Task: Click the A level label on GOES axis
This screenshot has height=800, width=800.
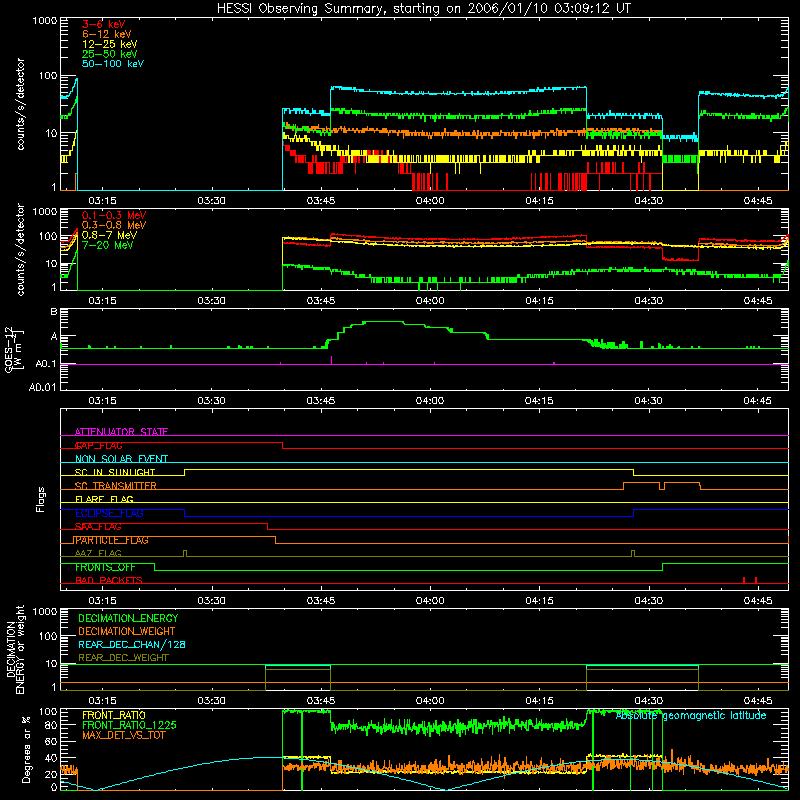Action: pyautogui.click(x=54, y=336)
